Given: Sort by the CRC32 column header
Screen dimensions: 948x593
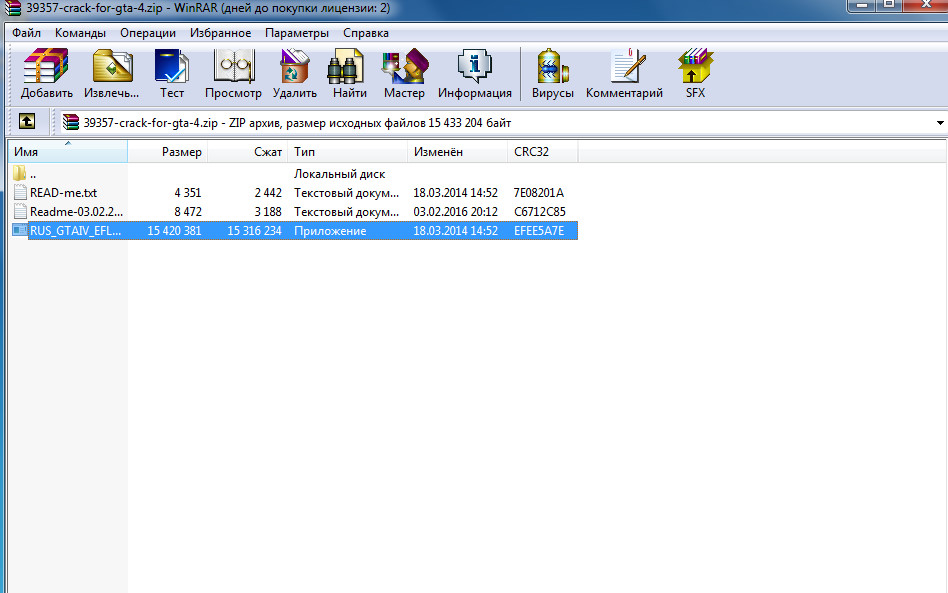Looking at the screenshot, I should pos(543,152).
